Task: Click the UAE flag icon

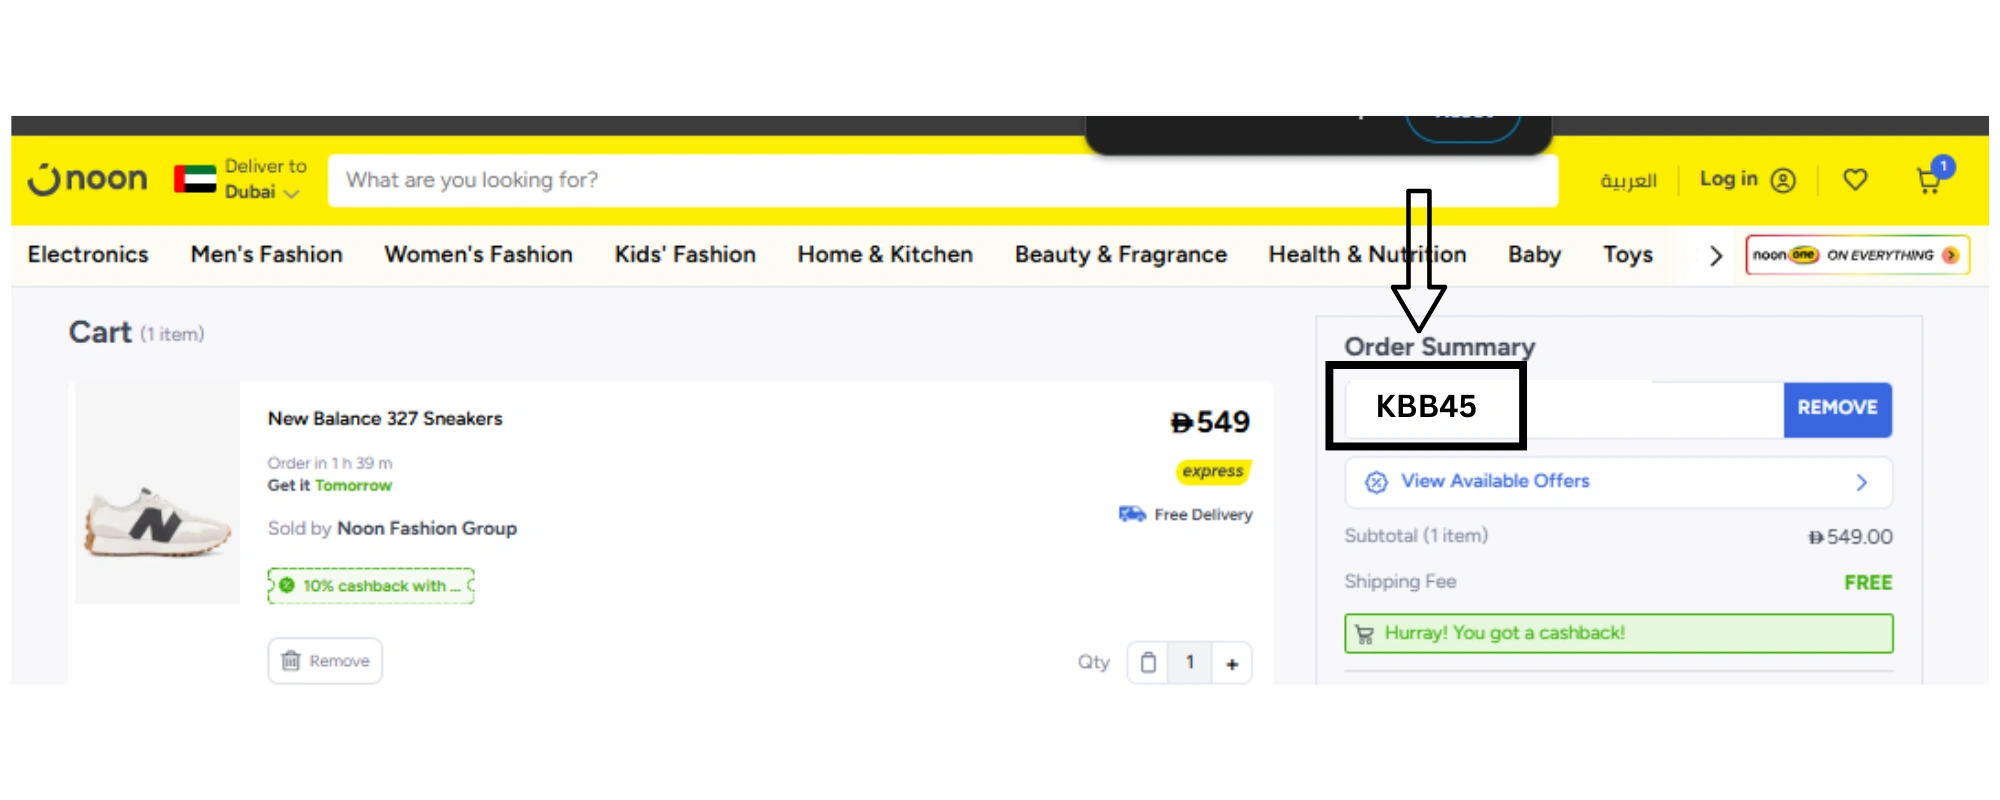Action: [195, 179]
